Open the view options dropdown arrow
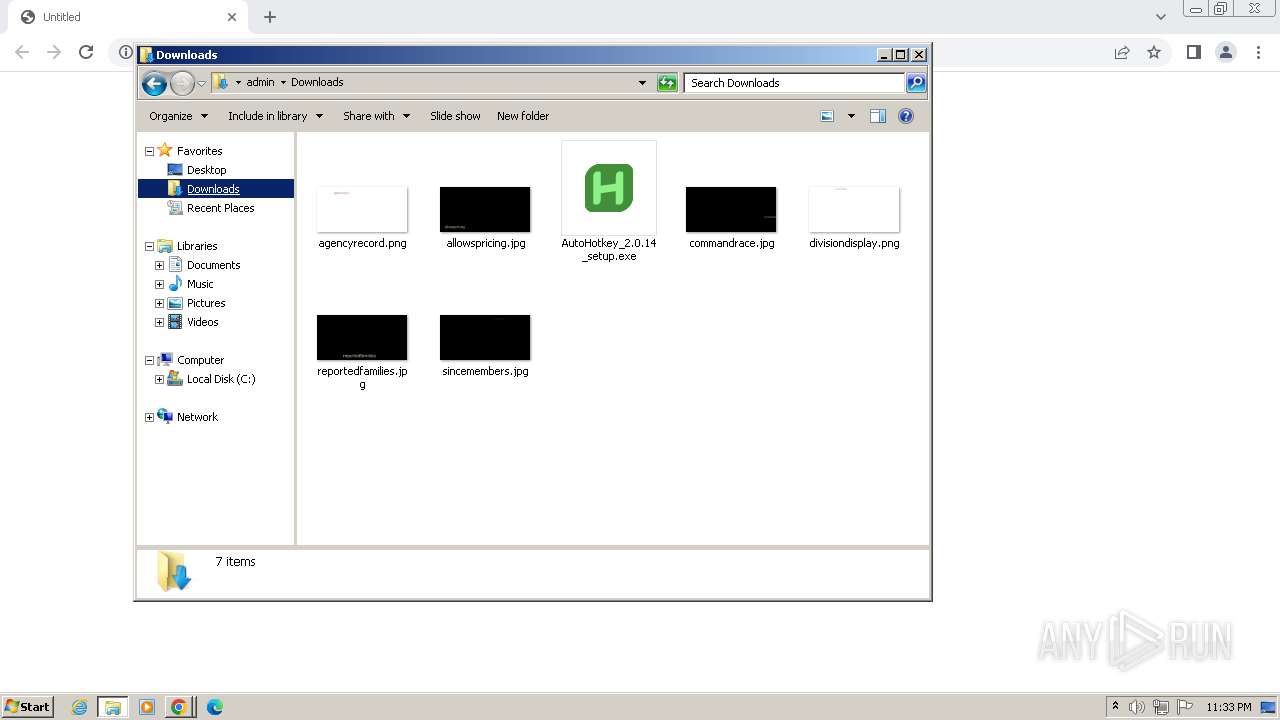Screen dimensions: 1280x720 click(851, 116)
